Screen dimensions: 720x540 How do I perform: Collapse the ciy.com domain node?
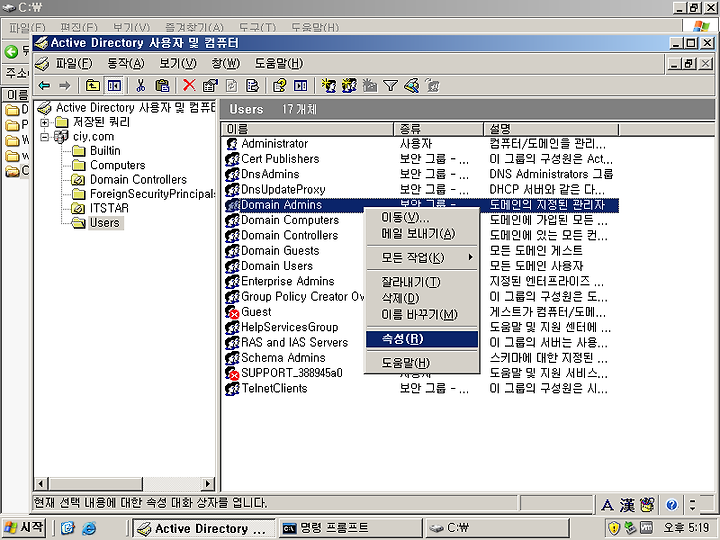[45, 137]
